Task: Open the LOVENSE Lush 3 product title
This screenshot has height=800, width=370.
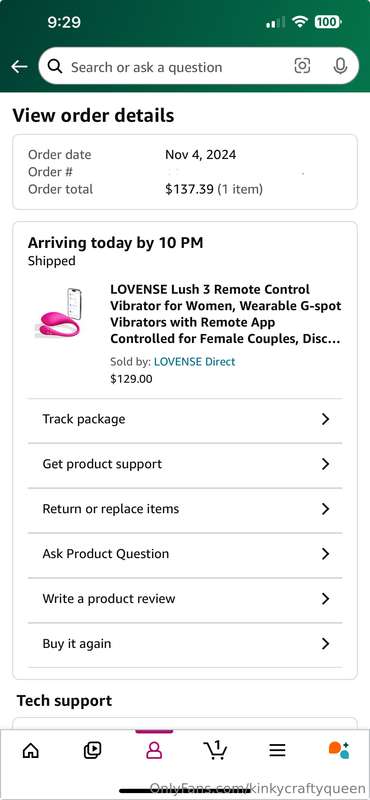Action: [226, 314]
